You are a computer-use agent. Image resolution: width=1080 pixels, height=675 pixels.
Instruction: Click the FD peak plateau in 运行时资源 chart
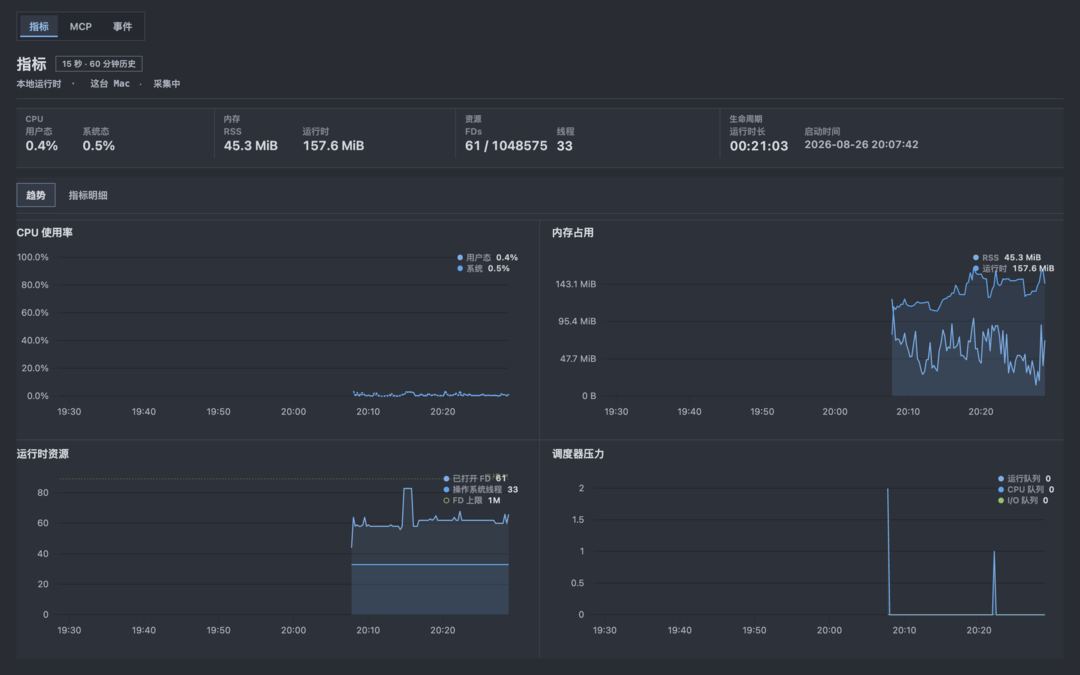408,488
